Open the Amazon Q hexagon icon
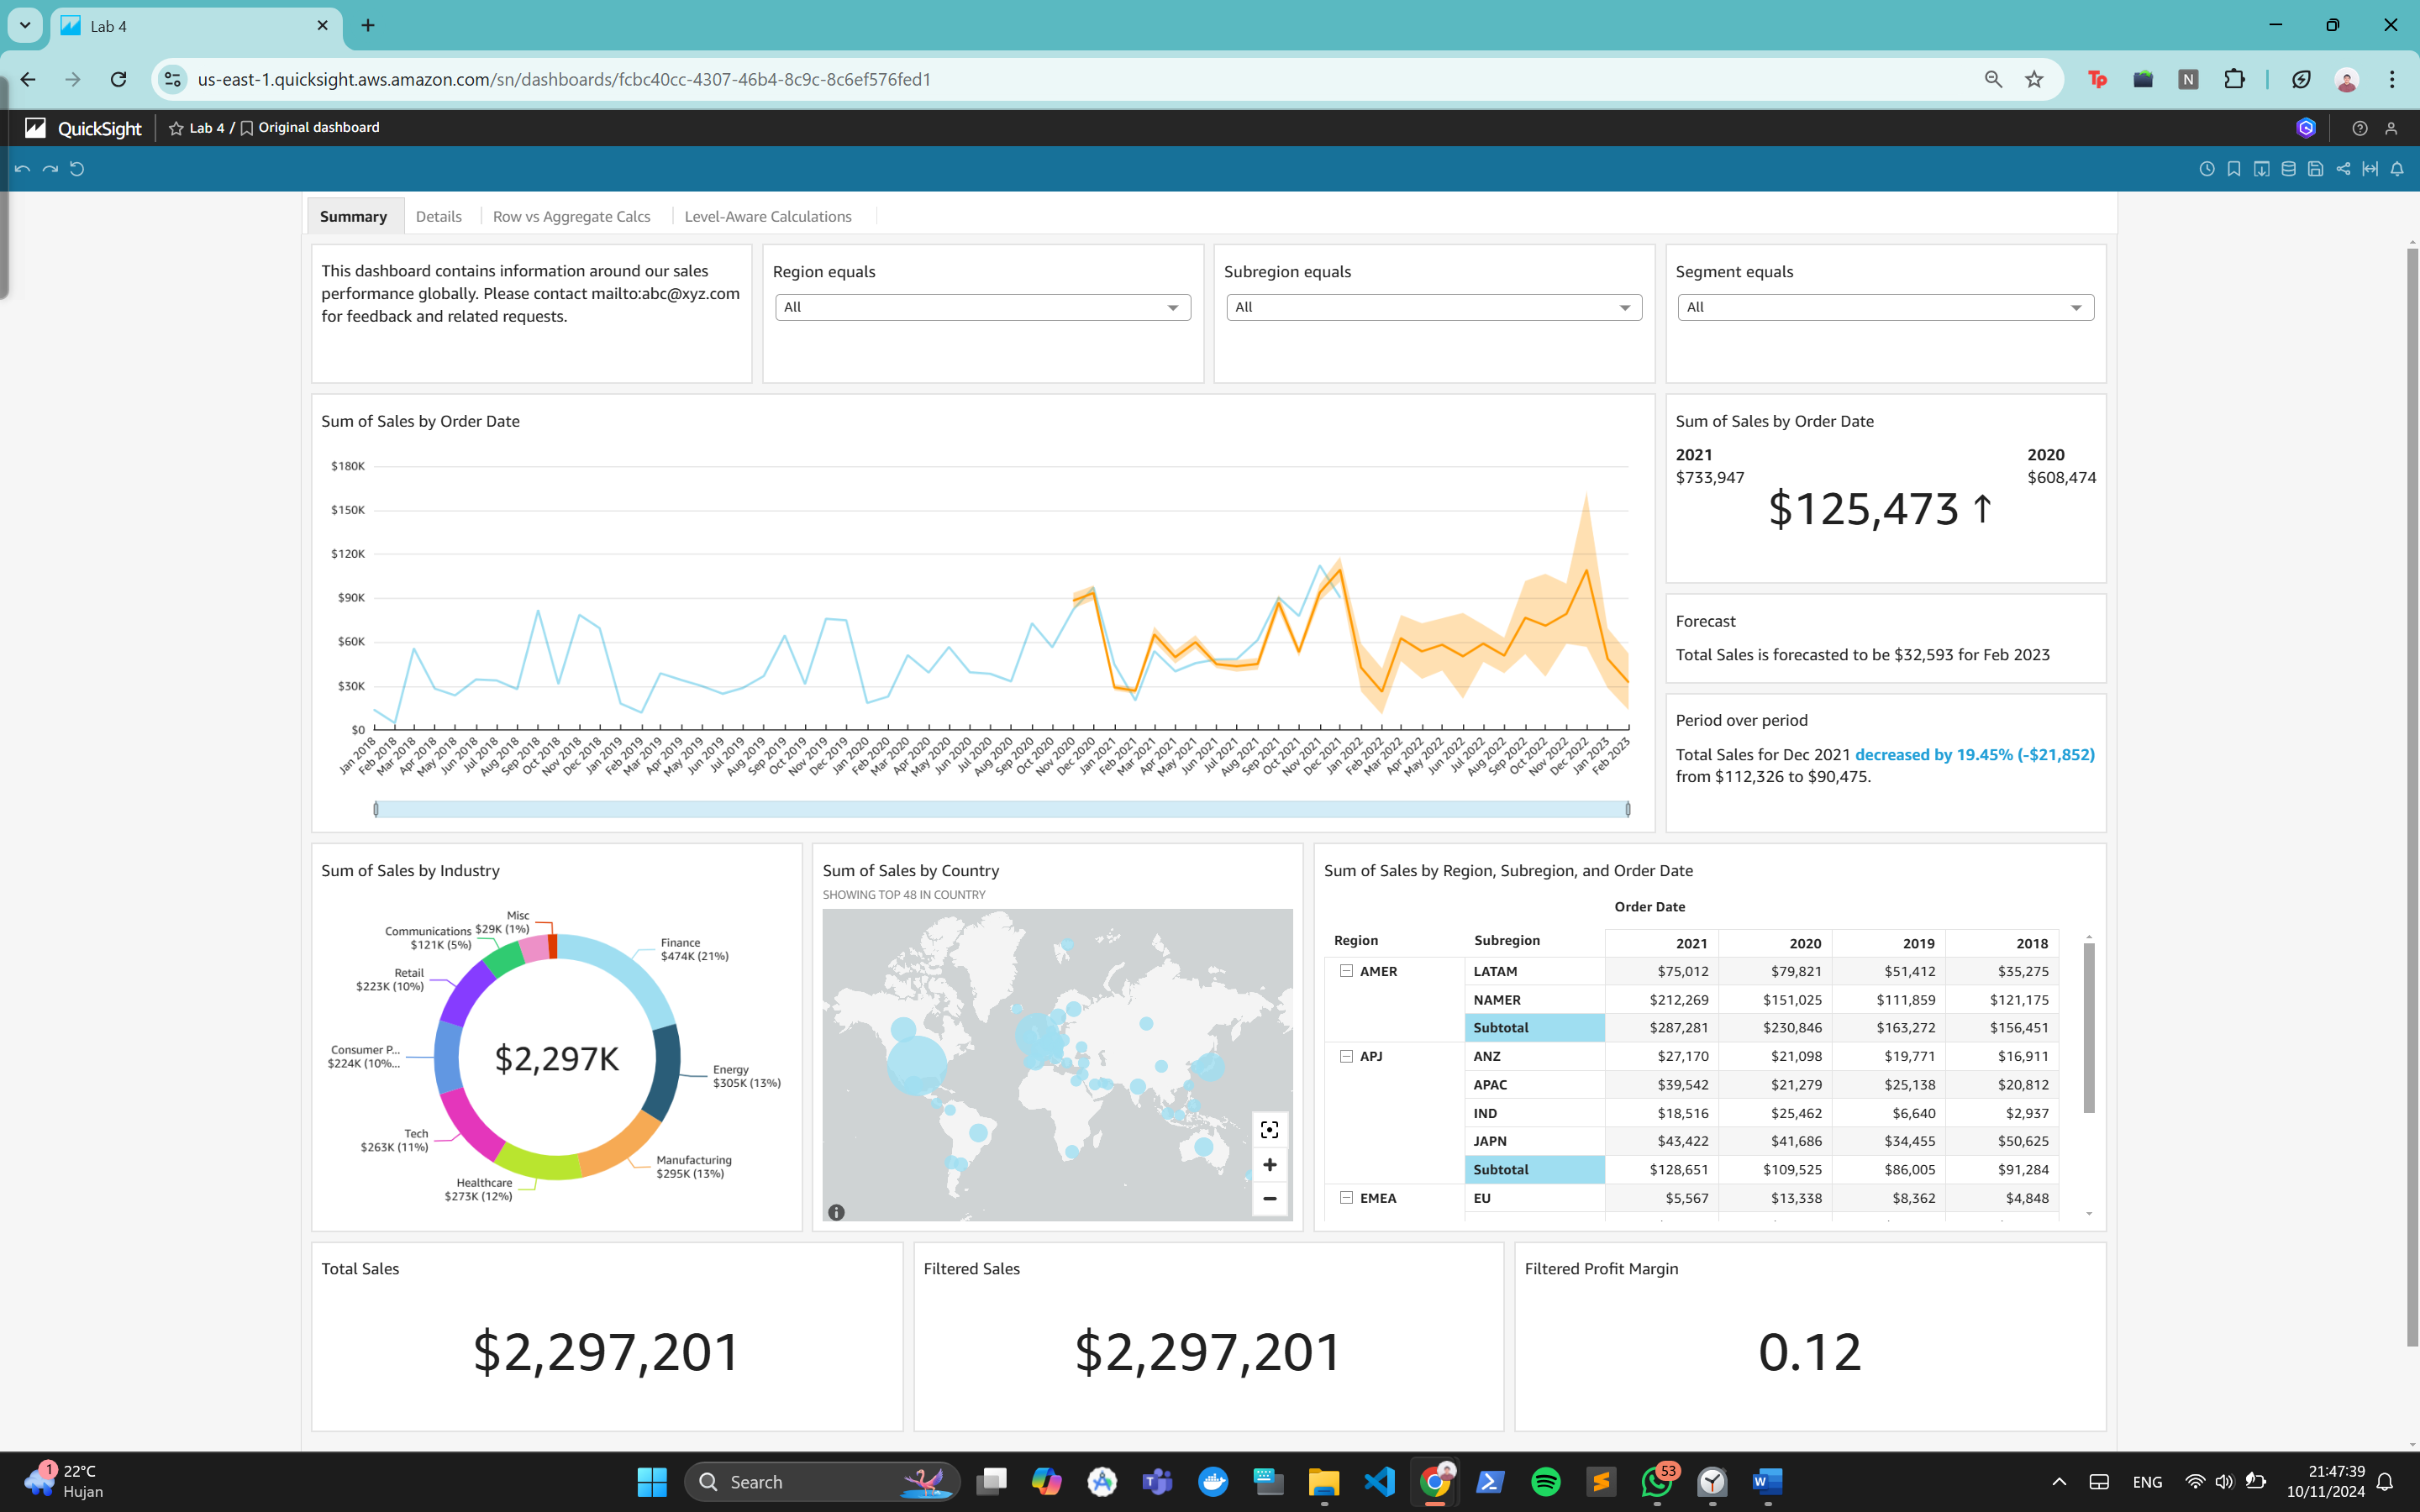This screenshot has height=1512, width=2420. pyautogui.click(x=2306, y=128)
